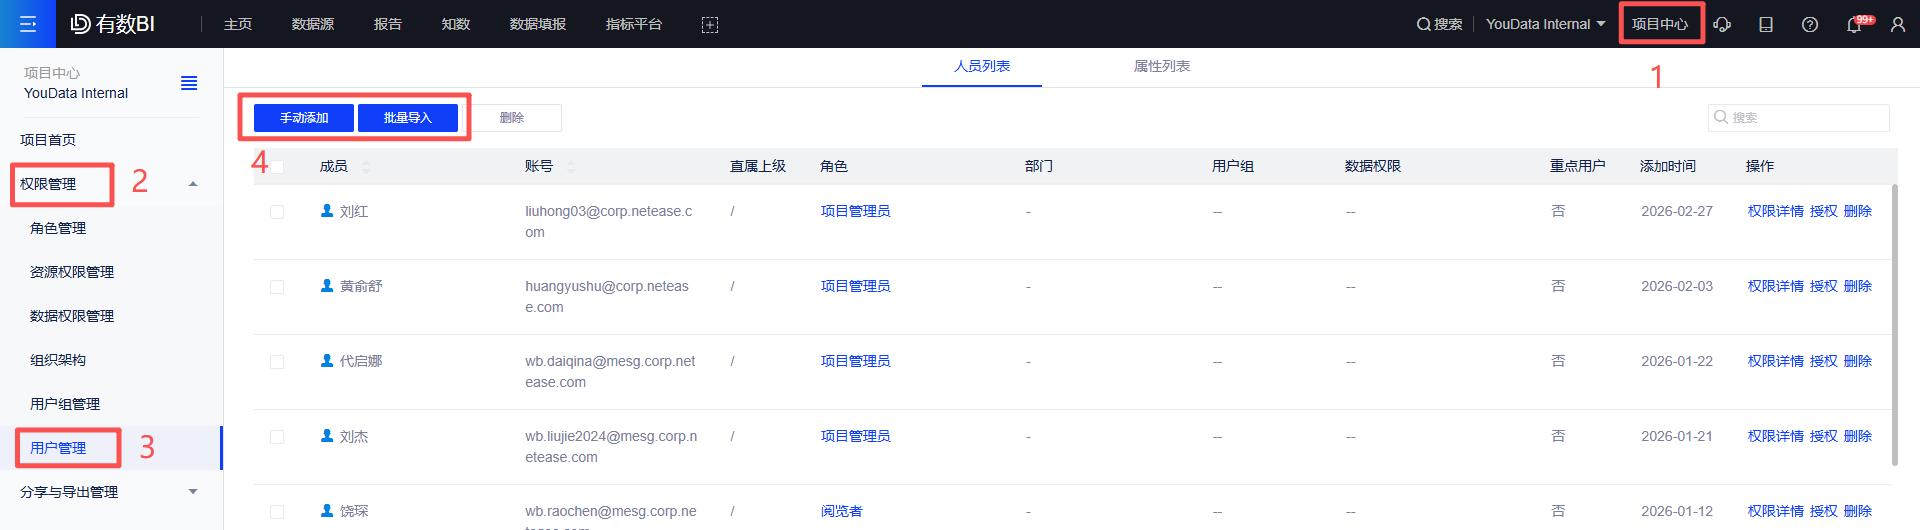Expand the 分享与导出管理 section
The width and height of the screenshot is (1920, 530).
point(193,492)
